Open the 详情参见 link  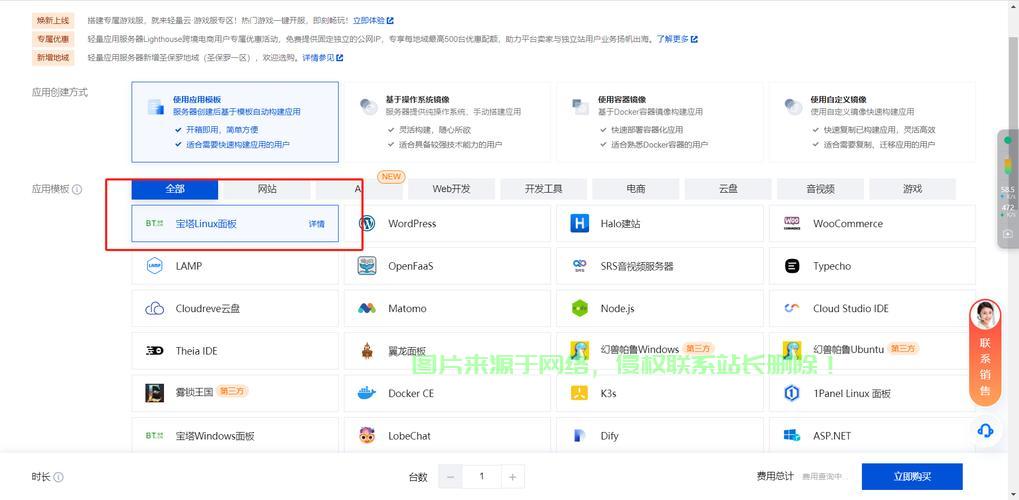tap(322, 57)
